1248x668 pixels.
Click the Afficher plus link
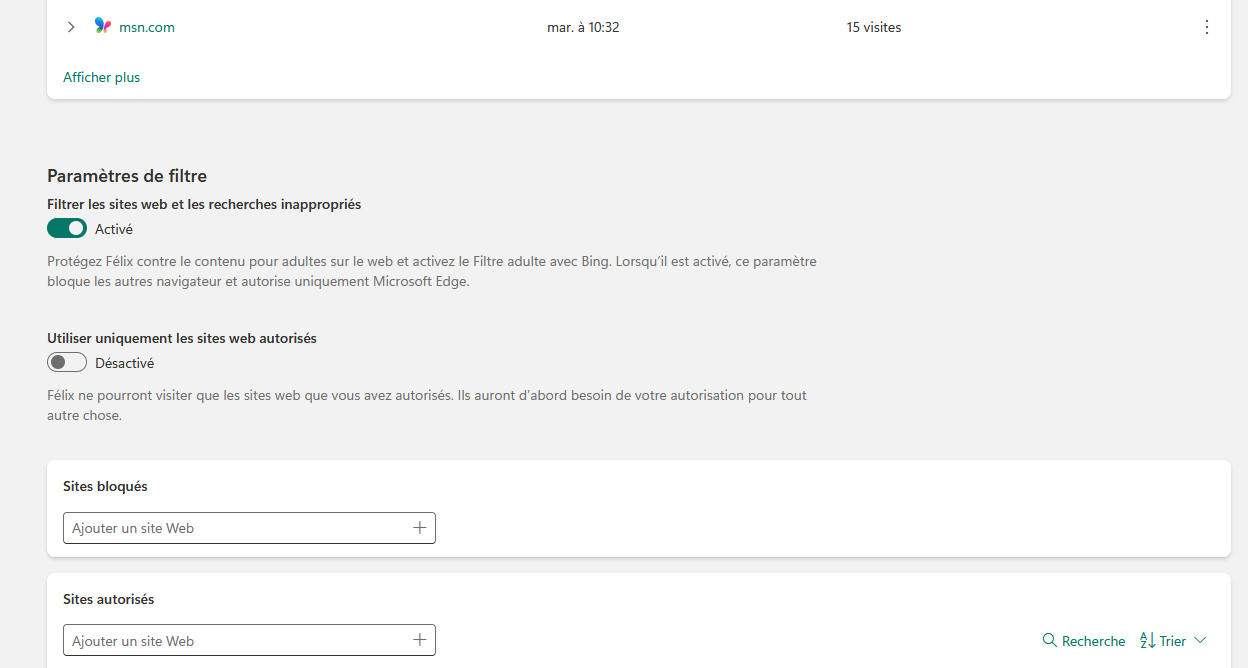point(101,77)
